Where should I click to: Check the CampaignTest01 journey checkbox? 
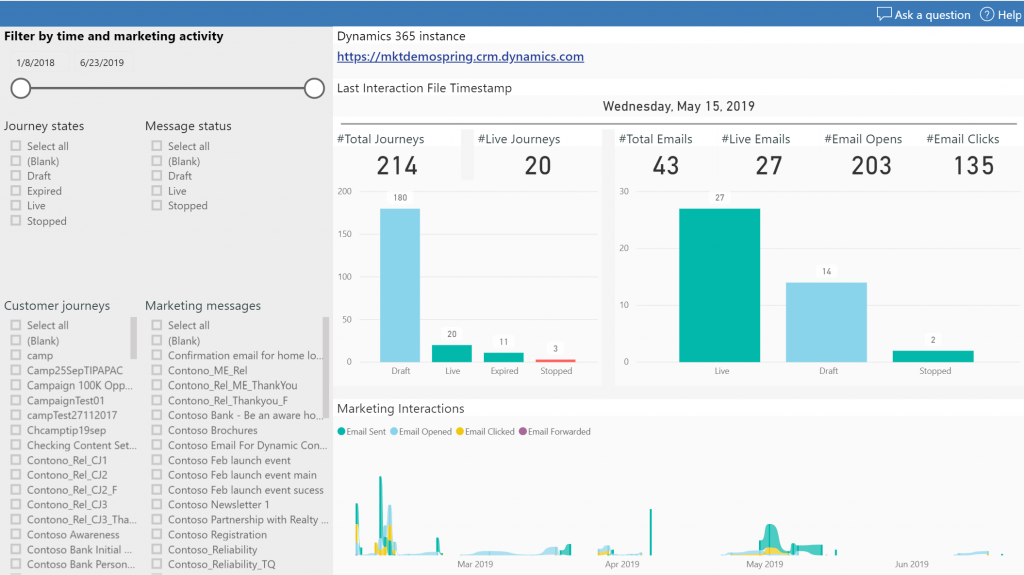[16, 401]
